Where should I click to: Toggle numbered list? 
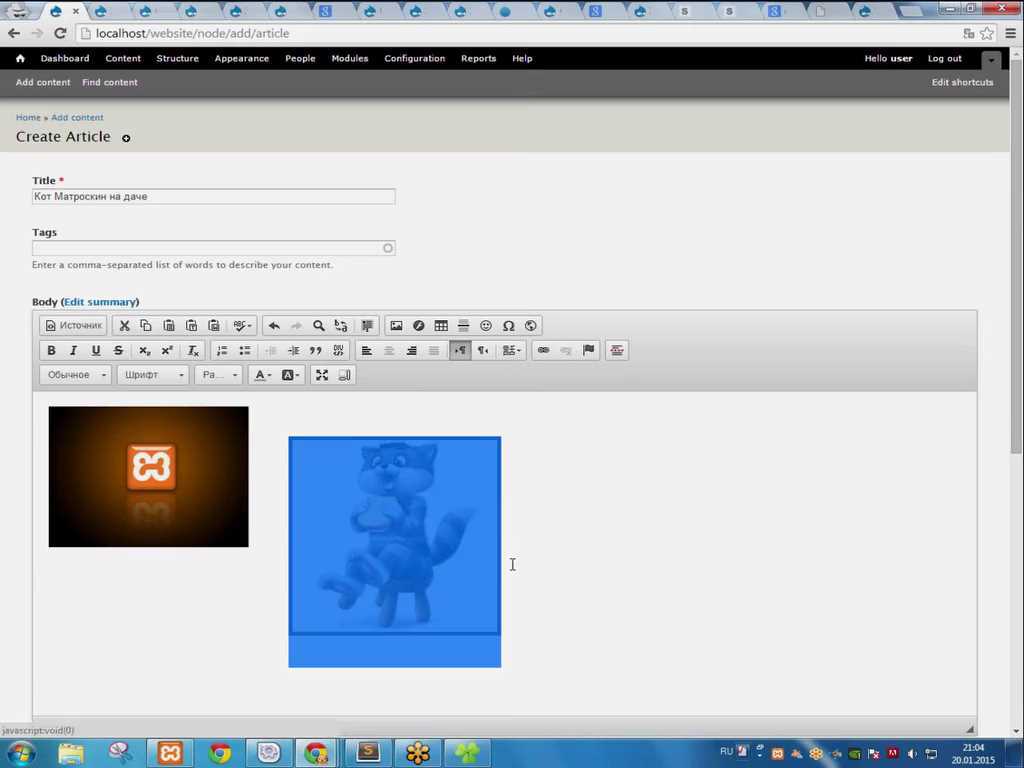[222, 350]
